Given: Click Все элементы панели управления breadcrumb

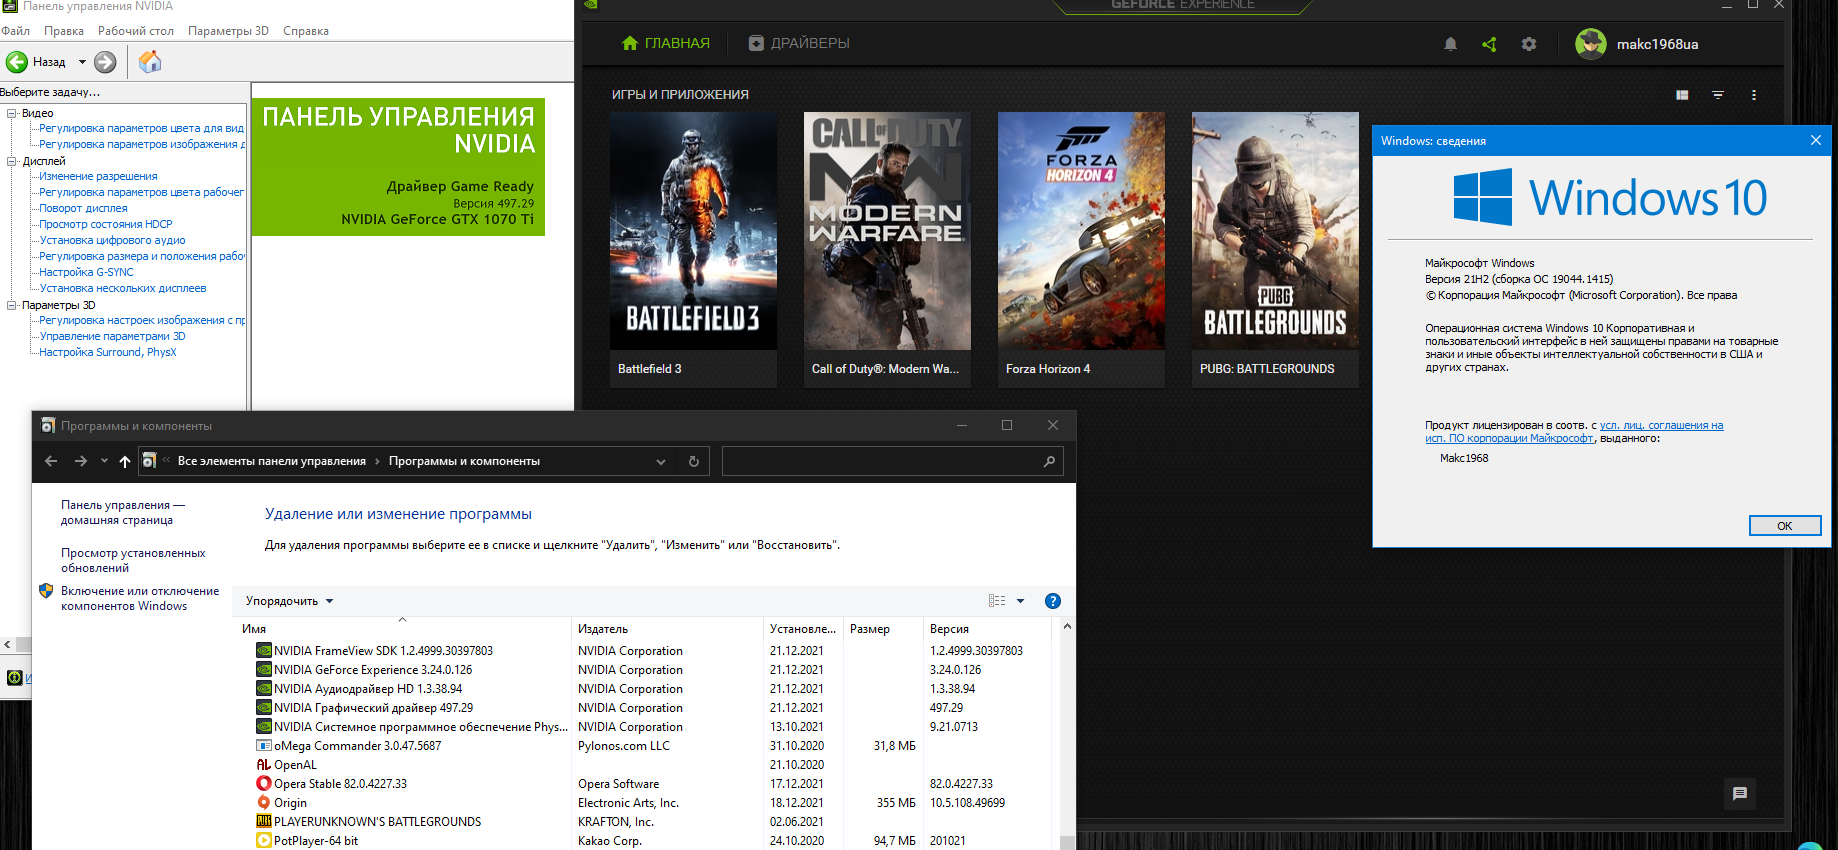Looking at the screenshot, I should click(272, 461).
